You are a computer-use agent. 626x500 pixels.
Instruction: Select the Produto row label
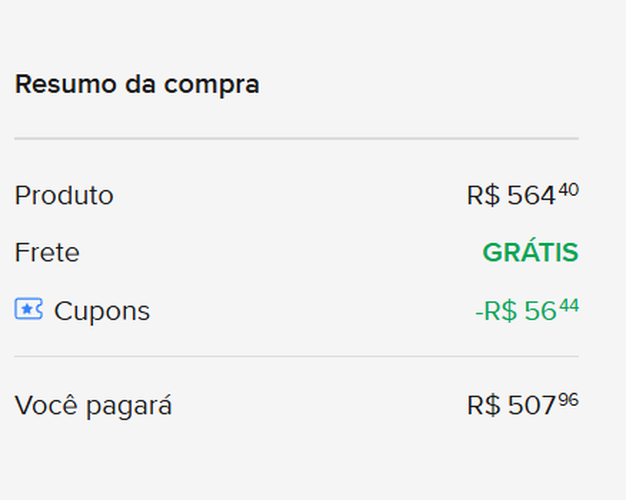point(64,196)
